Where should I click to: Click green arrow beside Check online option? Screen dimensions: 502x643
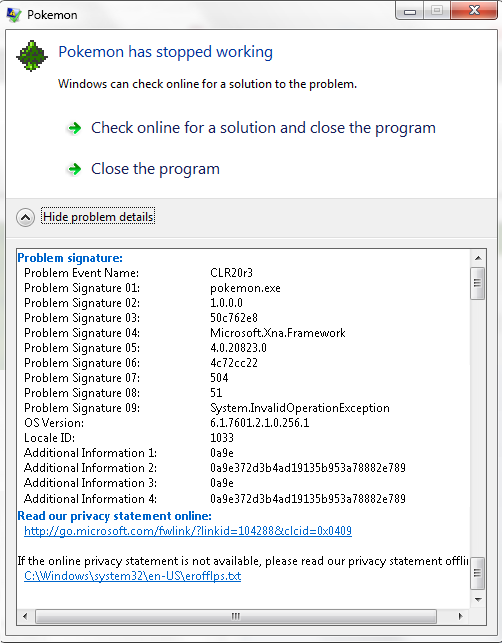click(x=74, y=128)
